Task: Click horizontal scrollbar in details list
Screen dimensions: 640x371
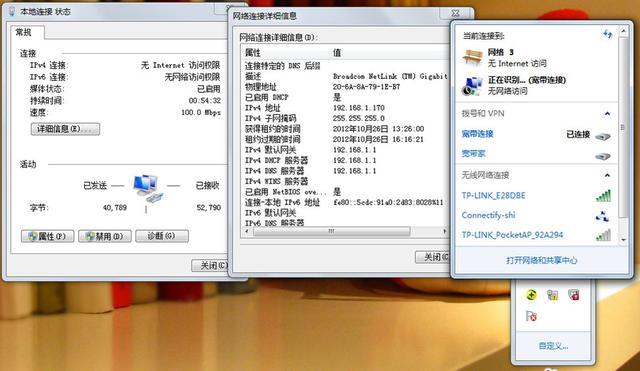Action: [x=331, y=231]
